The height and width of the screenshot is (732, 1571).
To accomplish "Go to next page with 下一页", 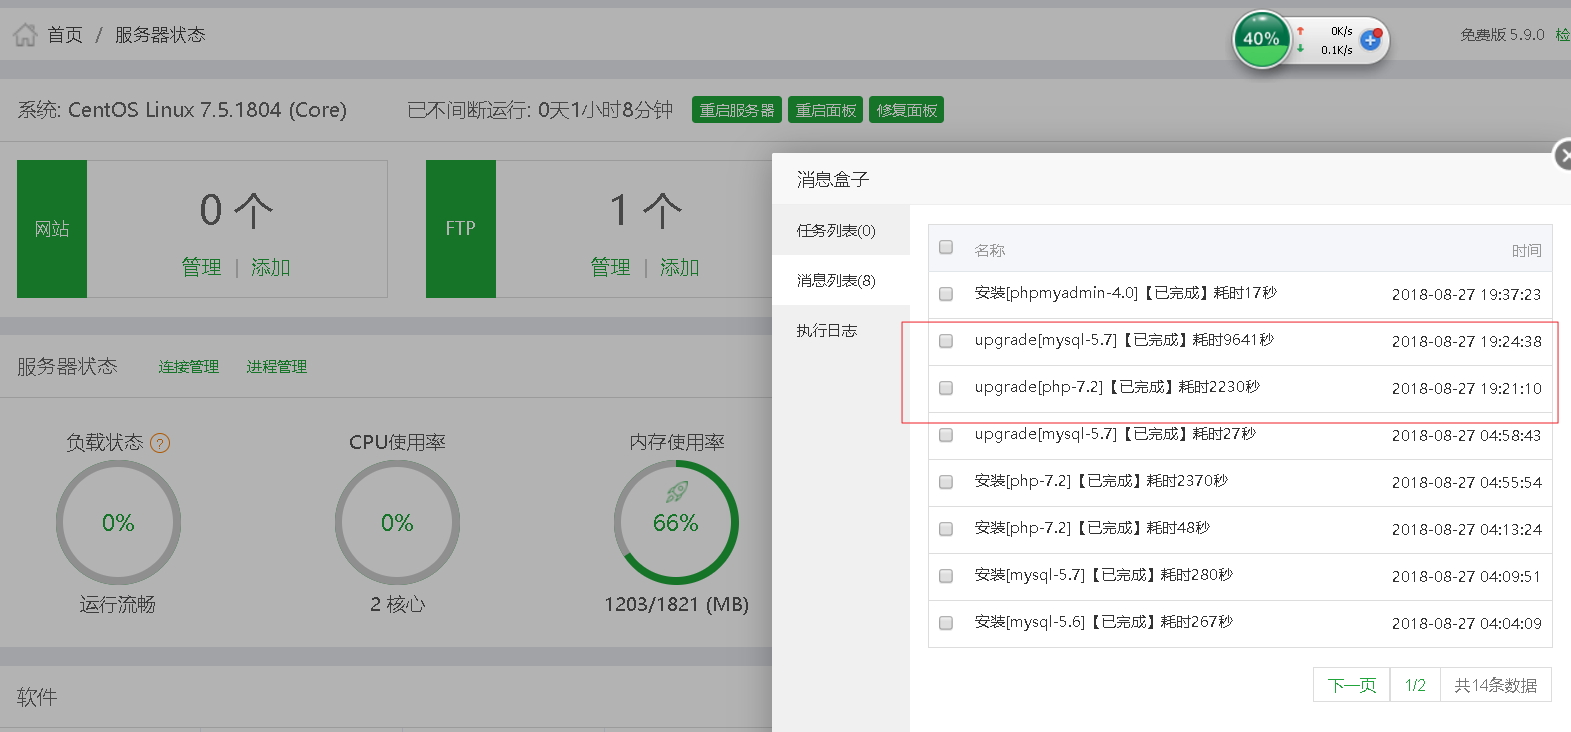I will (1352, 685).
